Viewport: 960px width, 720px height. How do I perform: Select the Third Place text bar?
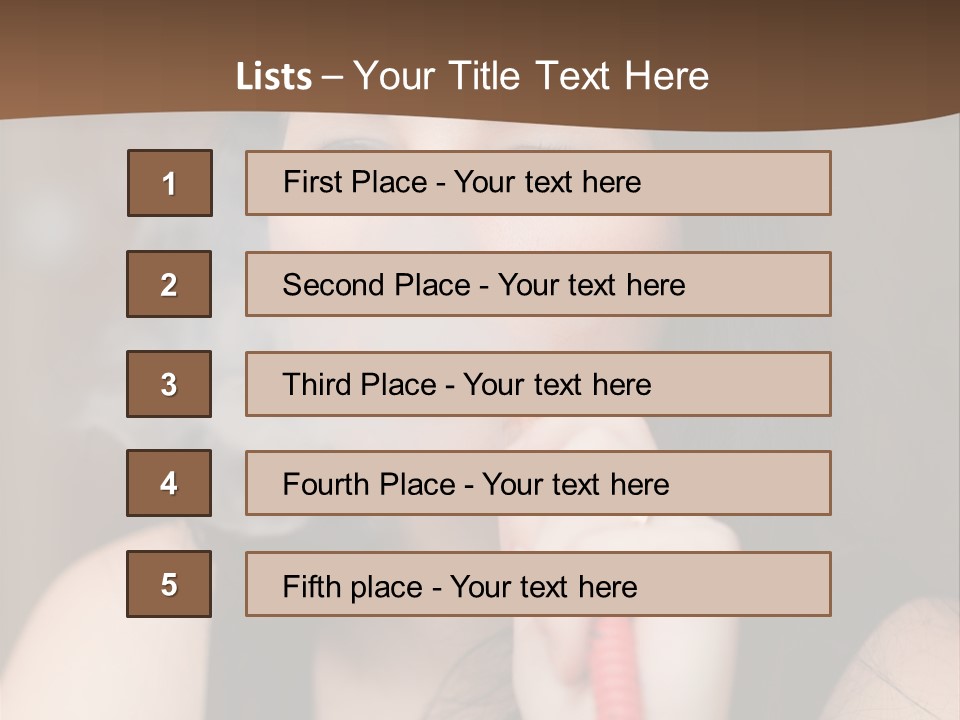coord(538,384)
